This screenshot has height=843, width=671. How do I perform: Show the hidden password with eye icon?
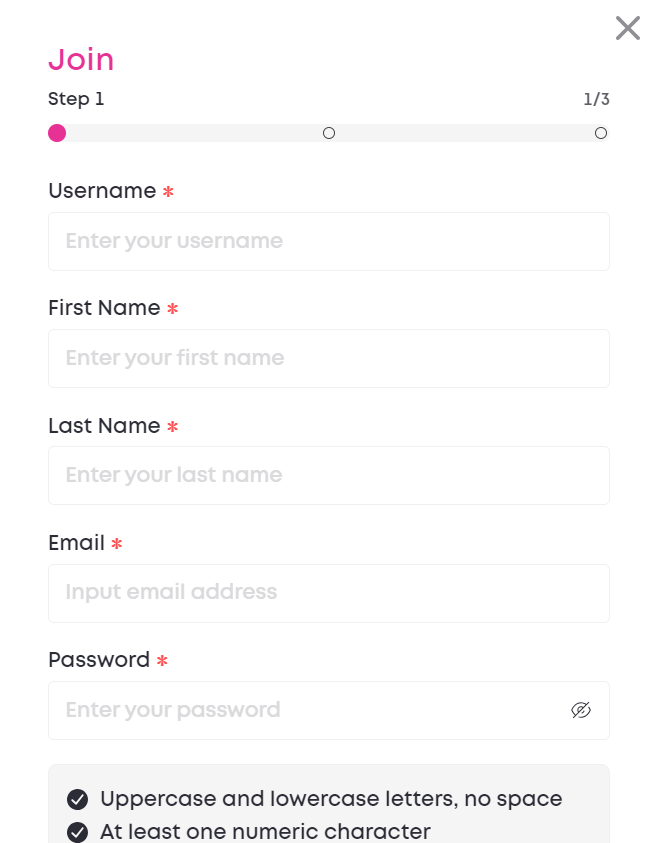tap(581, 710)
